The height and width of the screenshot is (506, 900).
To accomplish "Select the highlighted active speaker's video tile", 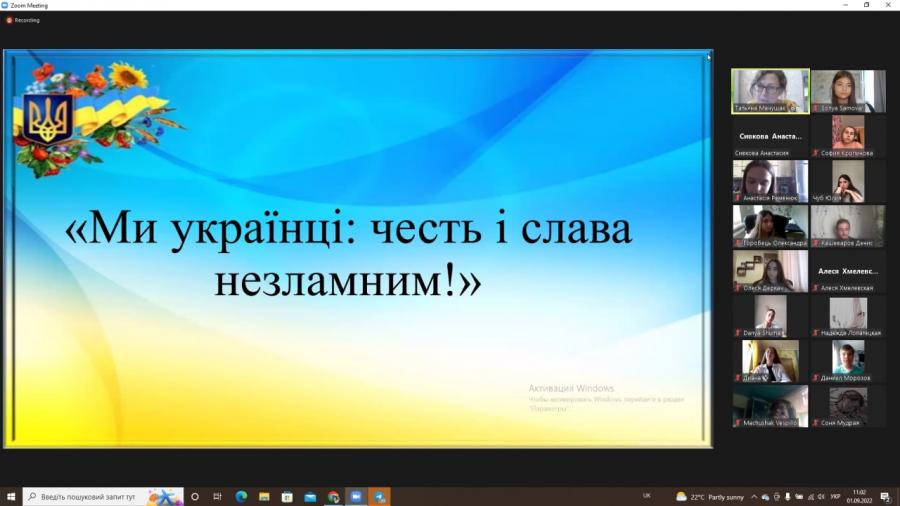I will click(770, 90).
